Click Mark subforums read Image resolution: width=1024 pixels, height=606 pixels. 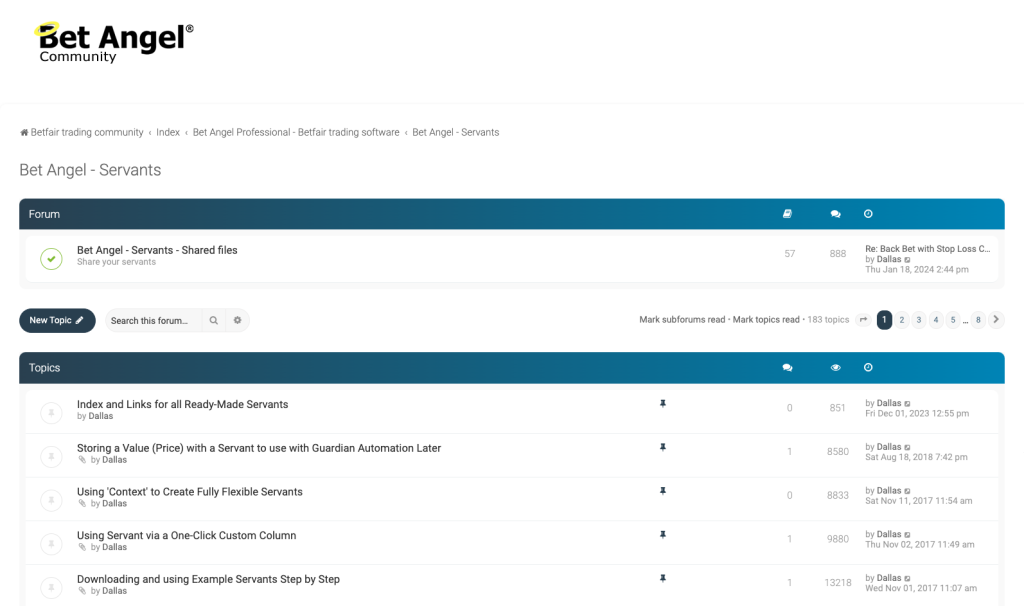coord(682,319)
